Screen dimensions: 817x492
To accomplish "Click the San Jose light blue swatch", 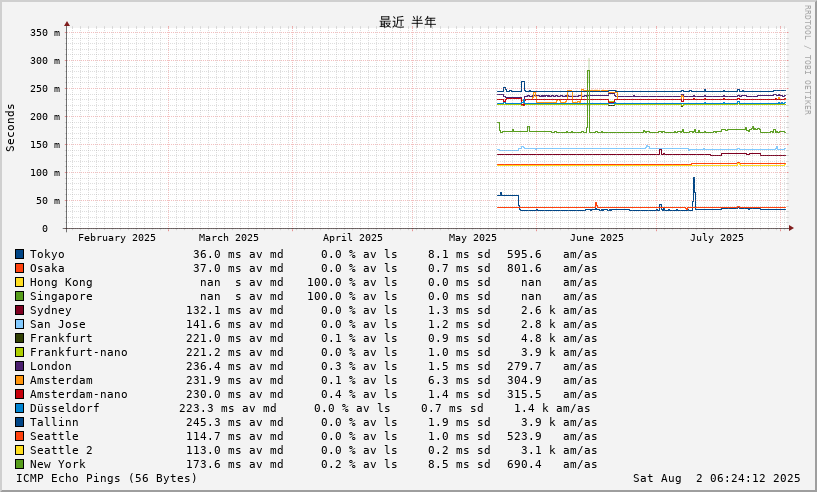I will 19,324.
